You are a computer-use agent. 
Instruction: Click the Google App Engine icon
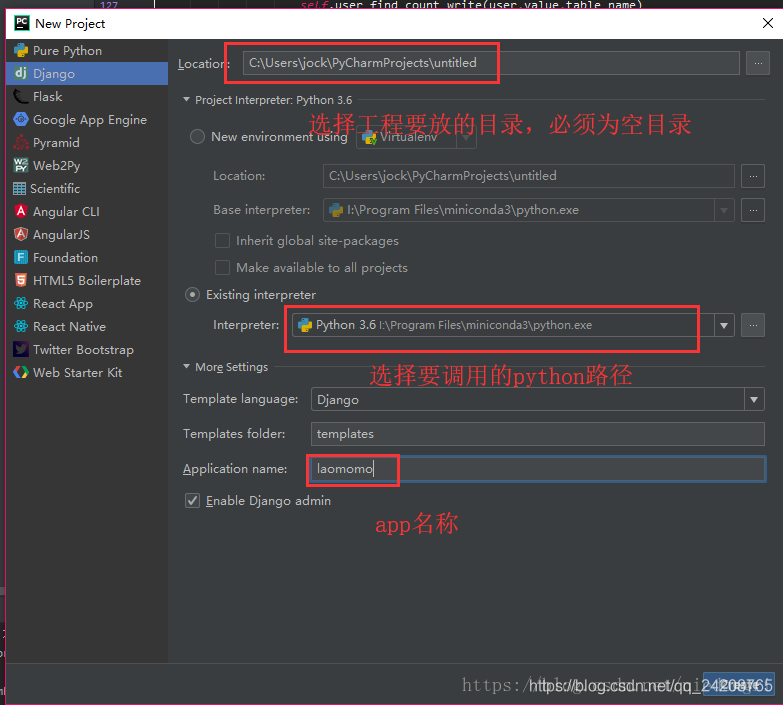click(x=21, y=119)
